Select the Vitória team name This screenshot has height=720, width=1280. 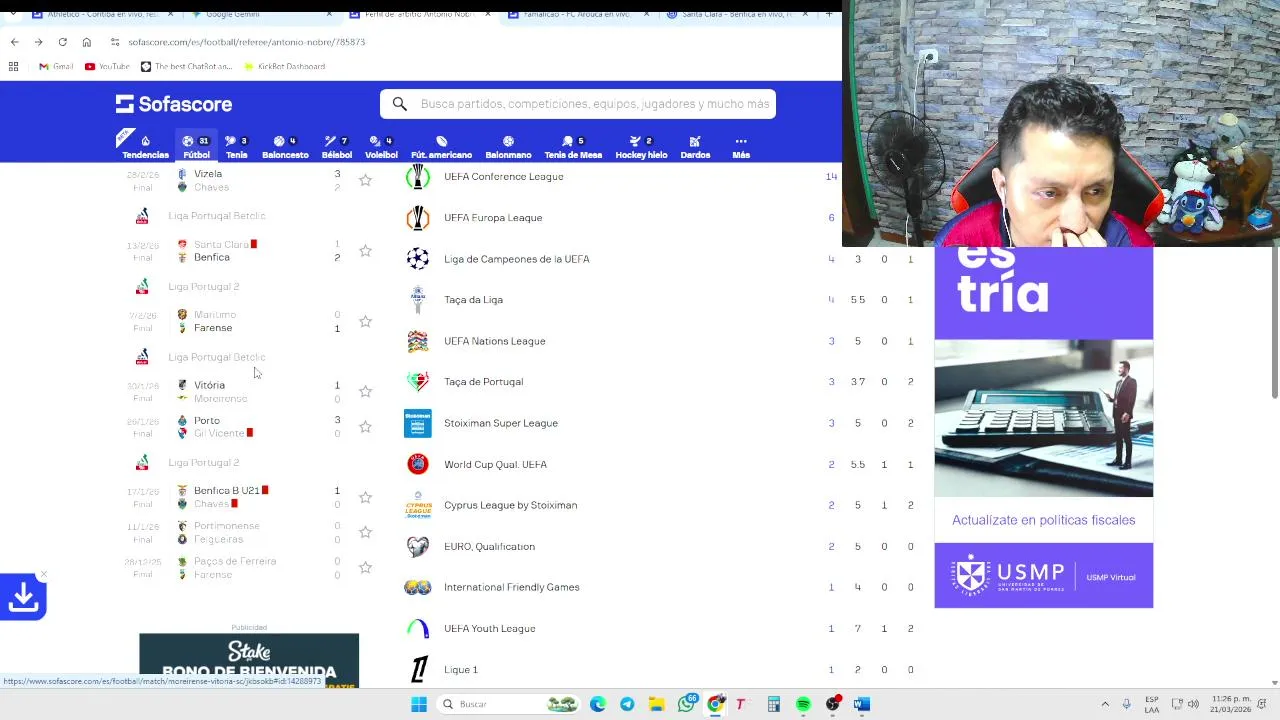209,385
